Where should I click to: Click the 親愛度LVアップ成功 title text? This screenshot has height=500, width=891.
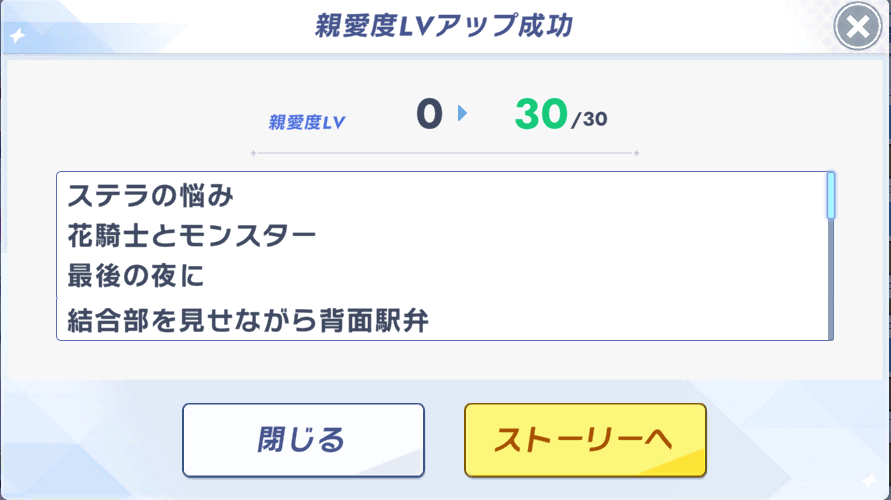[444, 27]
